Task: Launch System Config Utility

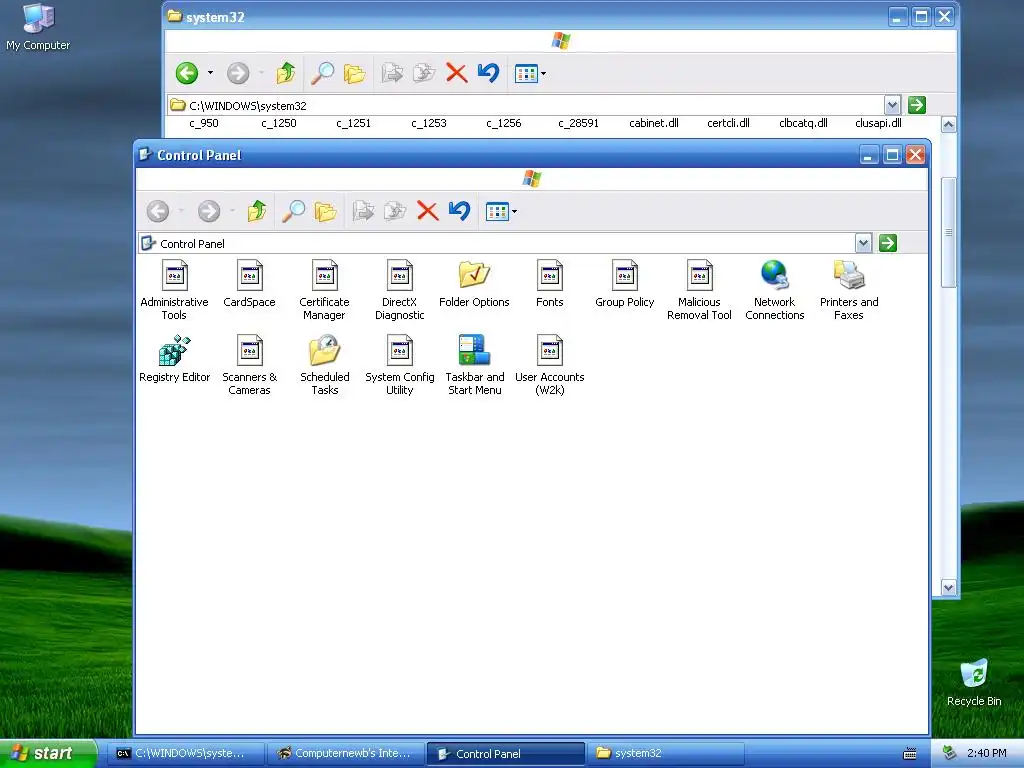Action: [399, 365]
